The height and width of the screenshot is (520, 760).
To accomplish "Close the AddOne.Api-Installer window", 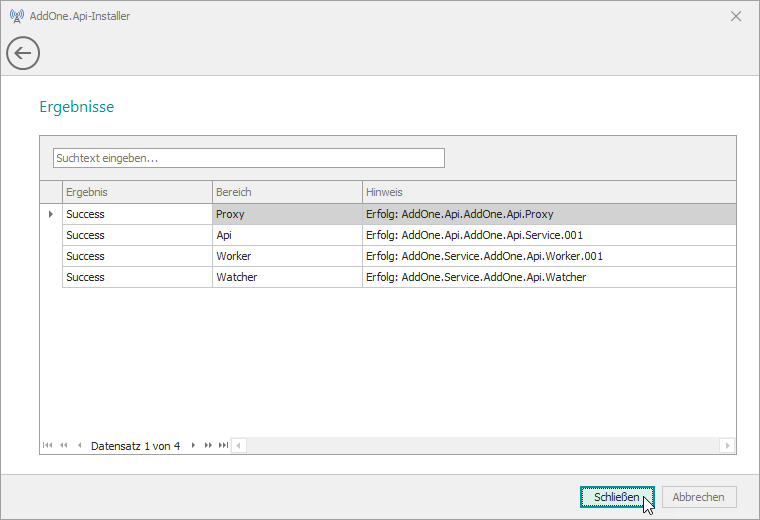I will click(x=736, y=16).
